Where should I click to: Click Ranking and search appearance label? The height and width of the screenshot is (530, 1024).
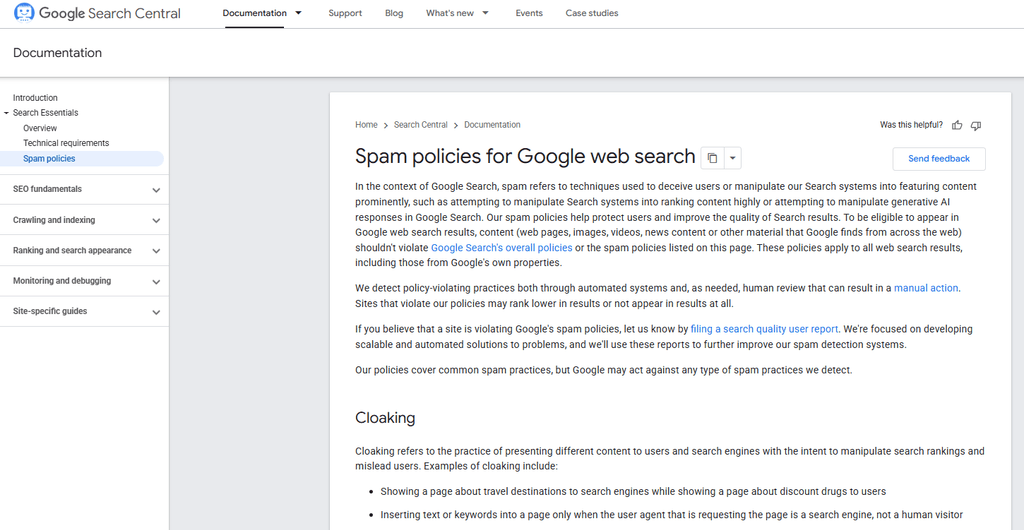coord(72,250)
